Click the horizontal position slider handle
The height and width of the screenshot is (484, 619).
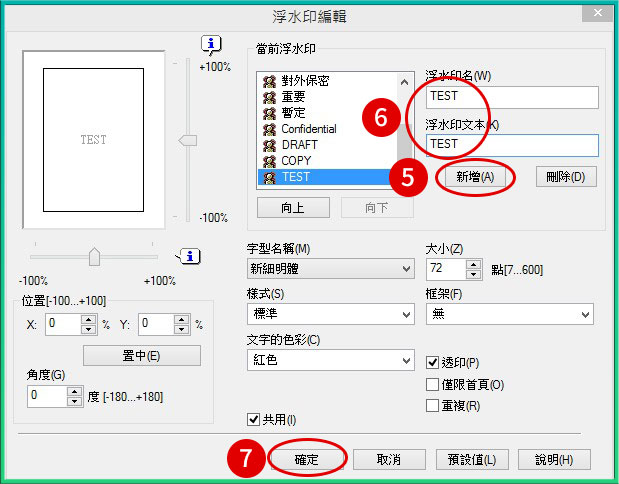tap(94, 257)
